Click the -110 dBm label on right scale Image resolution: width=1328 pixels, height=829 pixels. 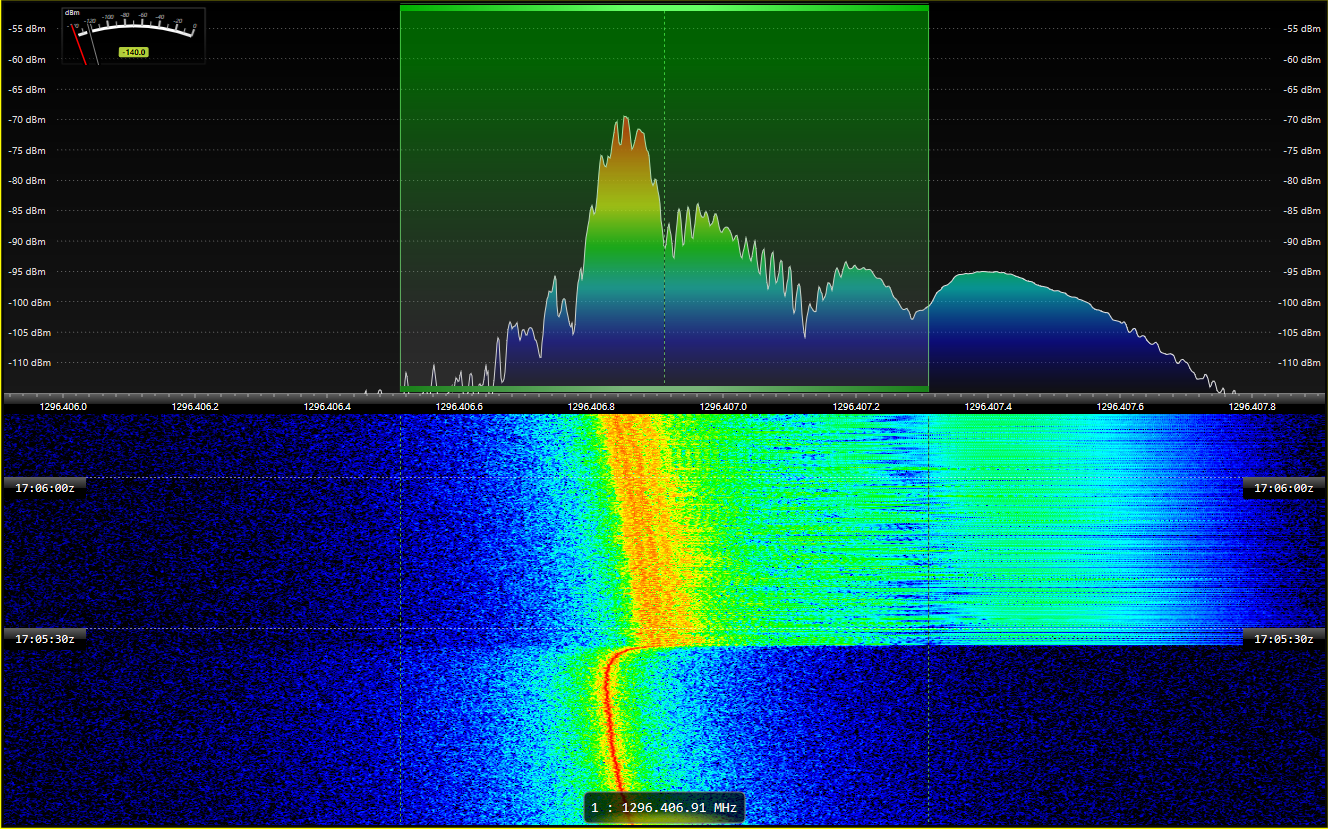1302,363
